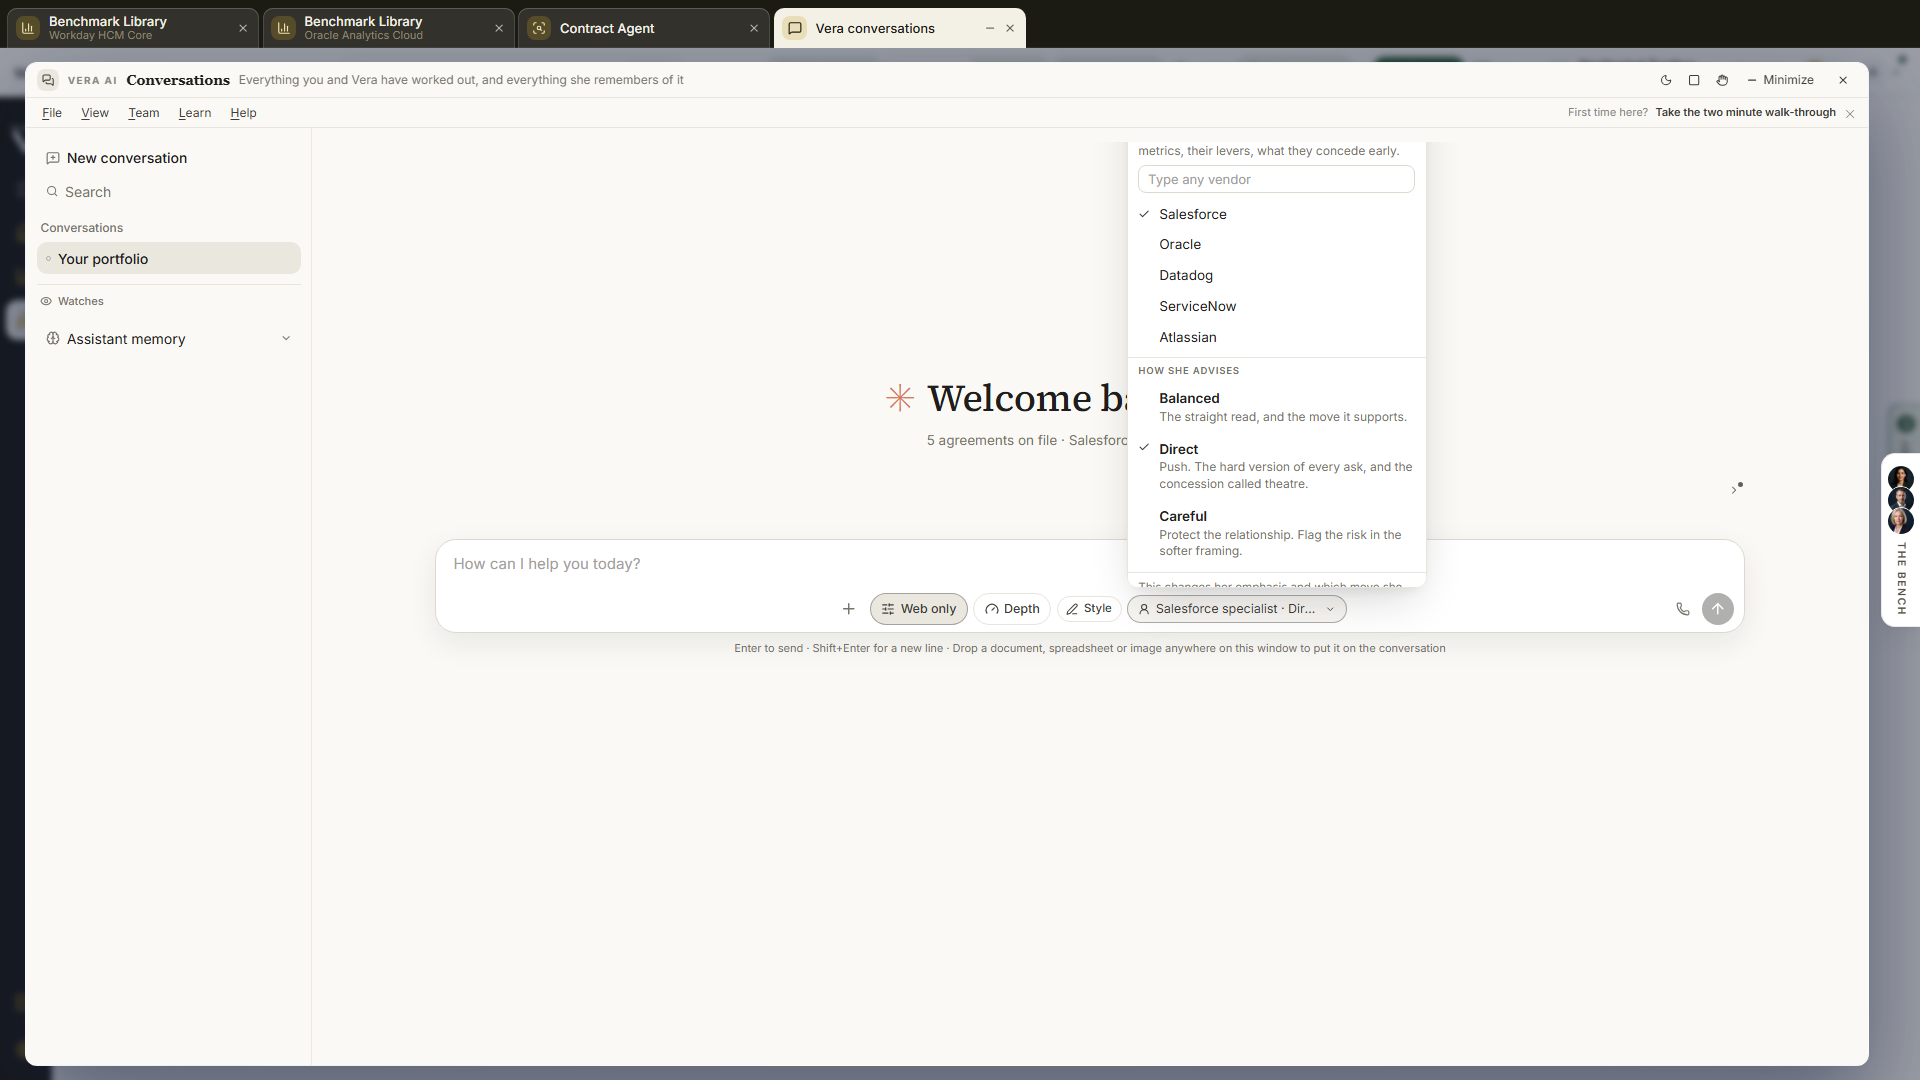Select Salesforce as the vendor specialist

click(x=1276, y=214)
